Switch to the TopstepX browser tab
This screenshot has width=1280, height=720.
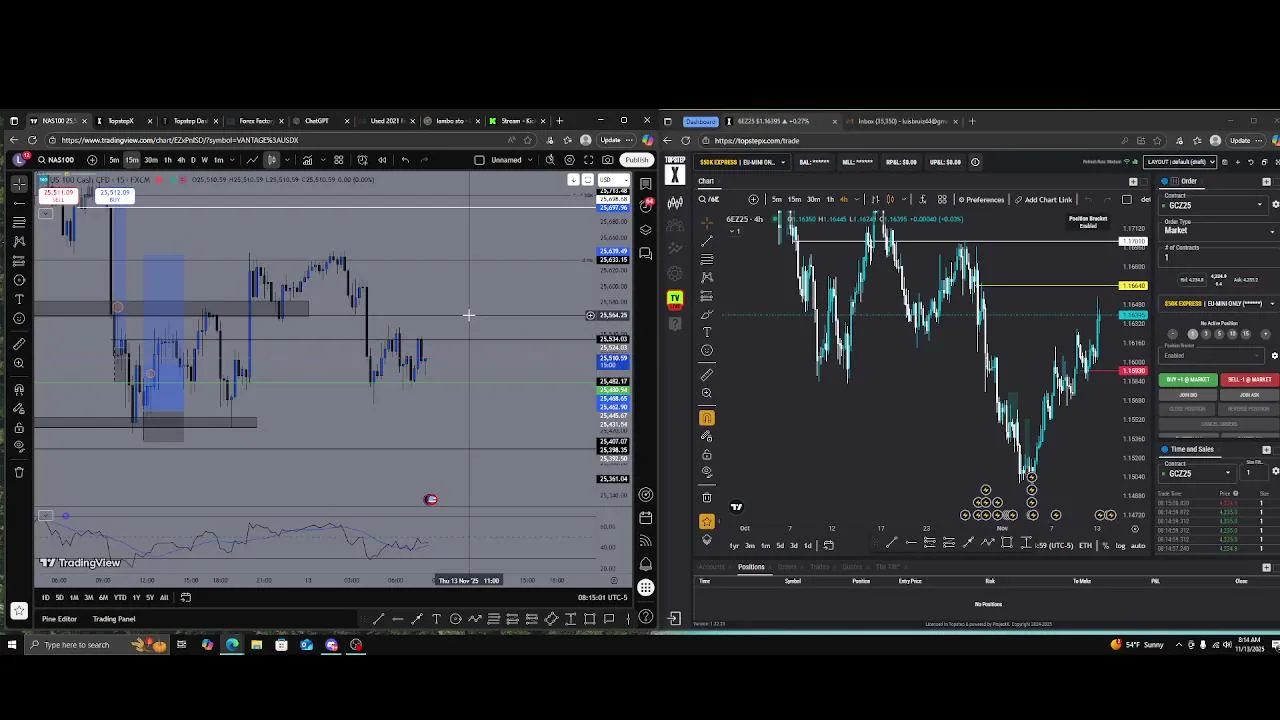pyautogui.click(x=120, y=121)
